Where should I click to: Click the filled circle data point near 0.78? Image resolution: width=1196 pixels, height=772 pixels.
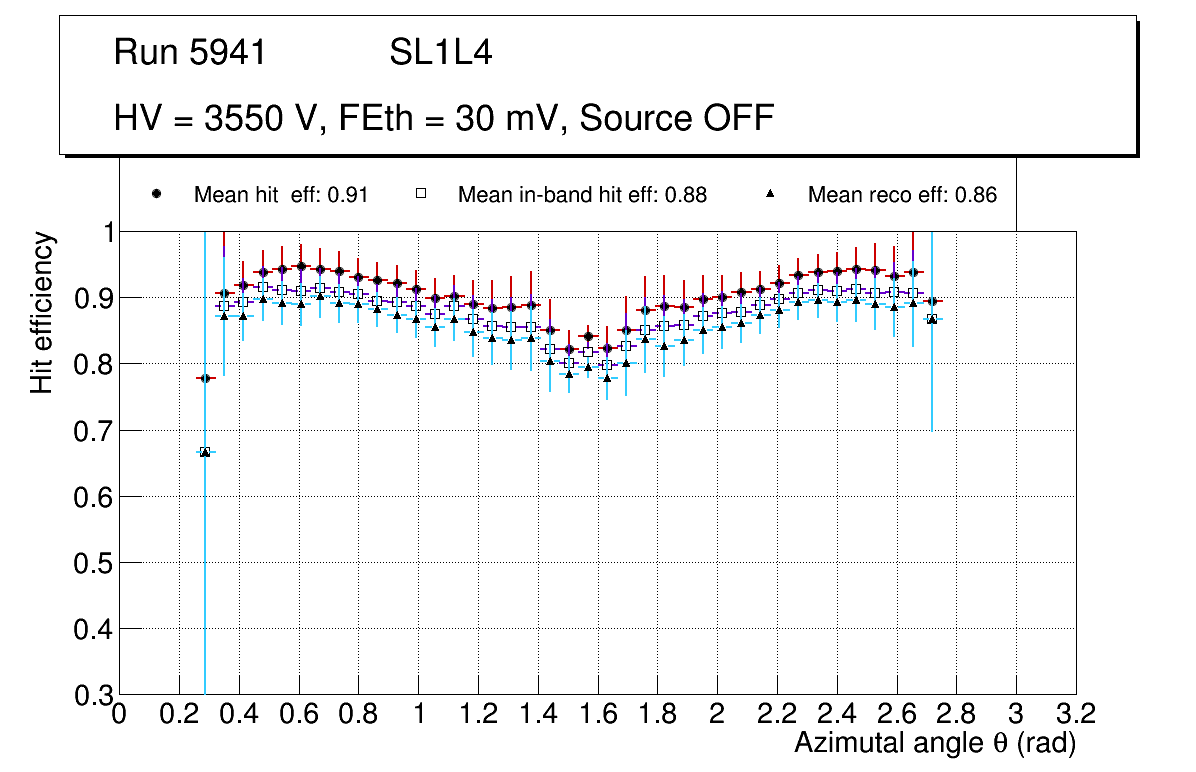click(x=205, y=378)
